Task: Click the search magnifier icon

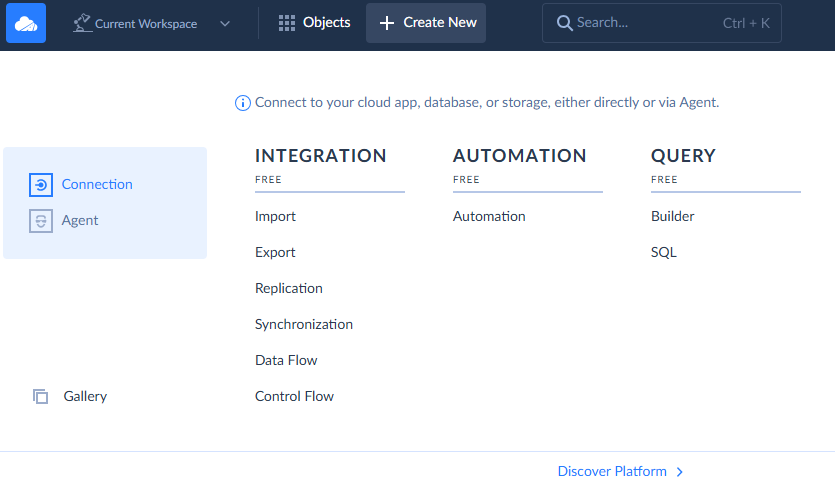Action: click(565, 23)
